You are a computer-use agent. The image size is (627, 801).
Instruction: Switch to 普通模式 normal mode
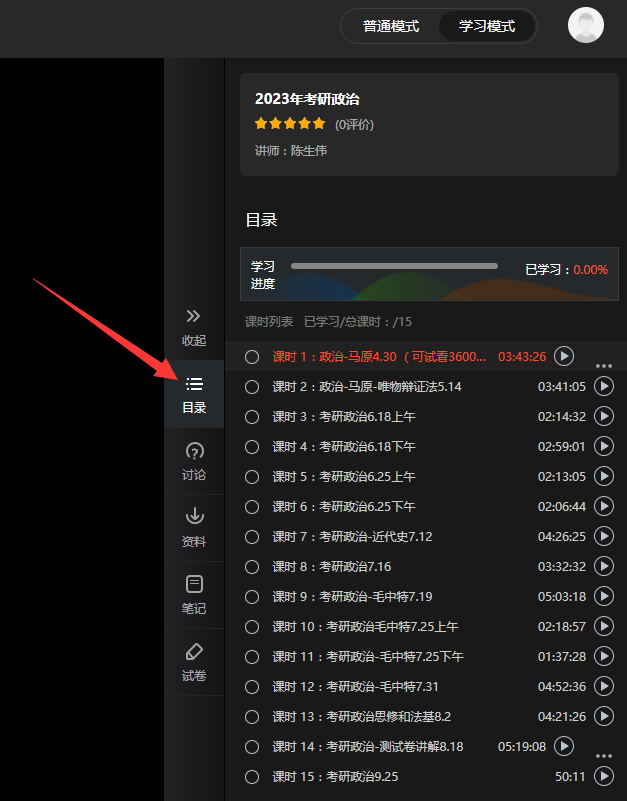(x=391, y=26)
